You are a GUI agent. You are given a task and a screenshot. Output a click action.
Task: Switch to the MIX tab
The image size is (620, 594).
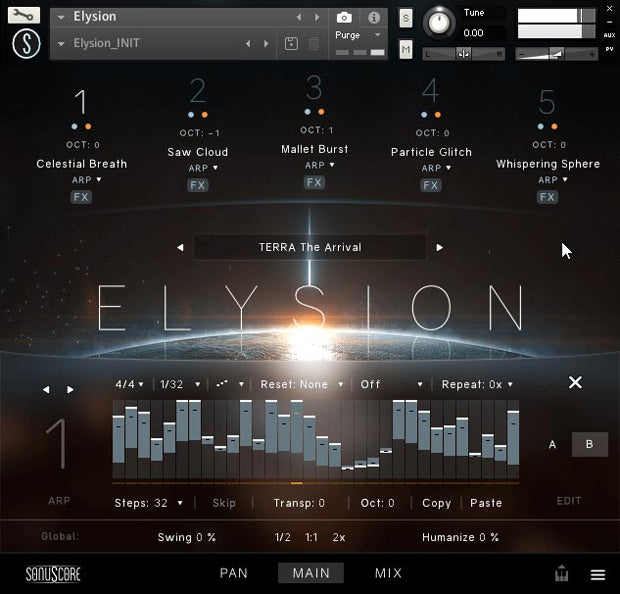pyautogui.click(x=388, y=573)
